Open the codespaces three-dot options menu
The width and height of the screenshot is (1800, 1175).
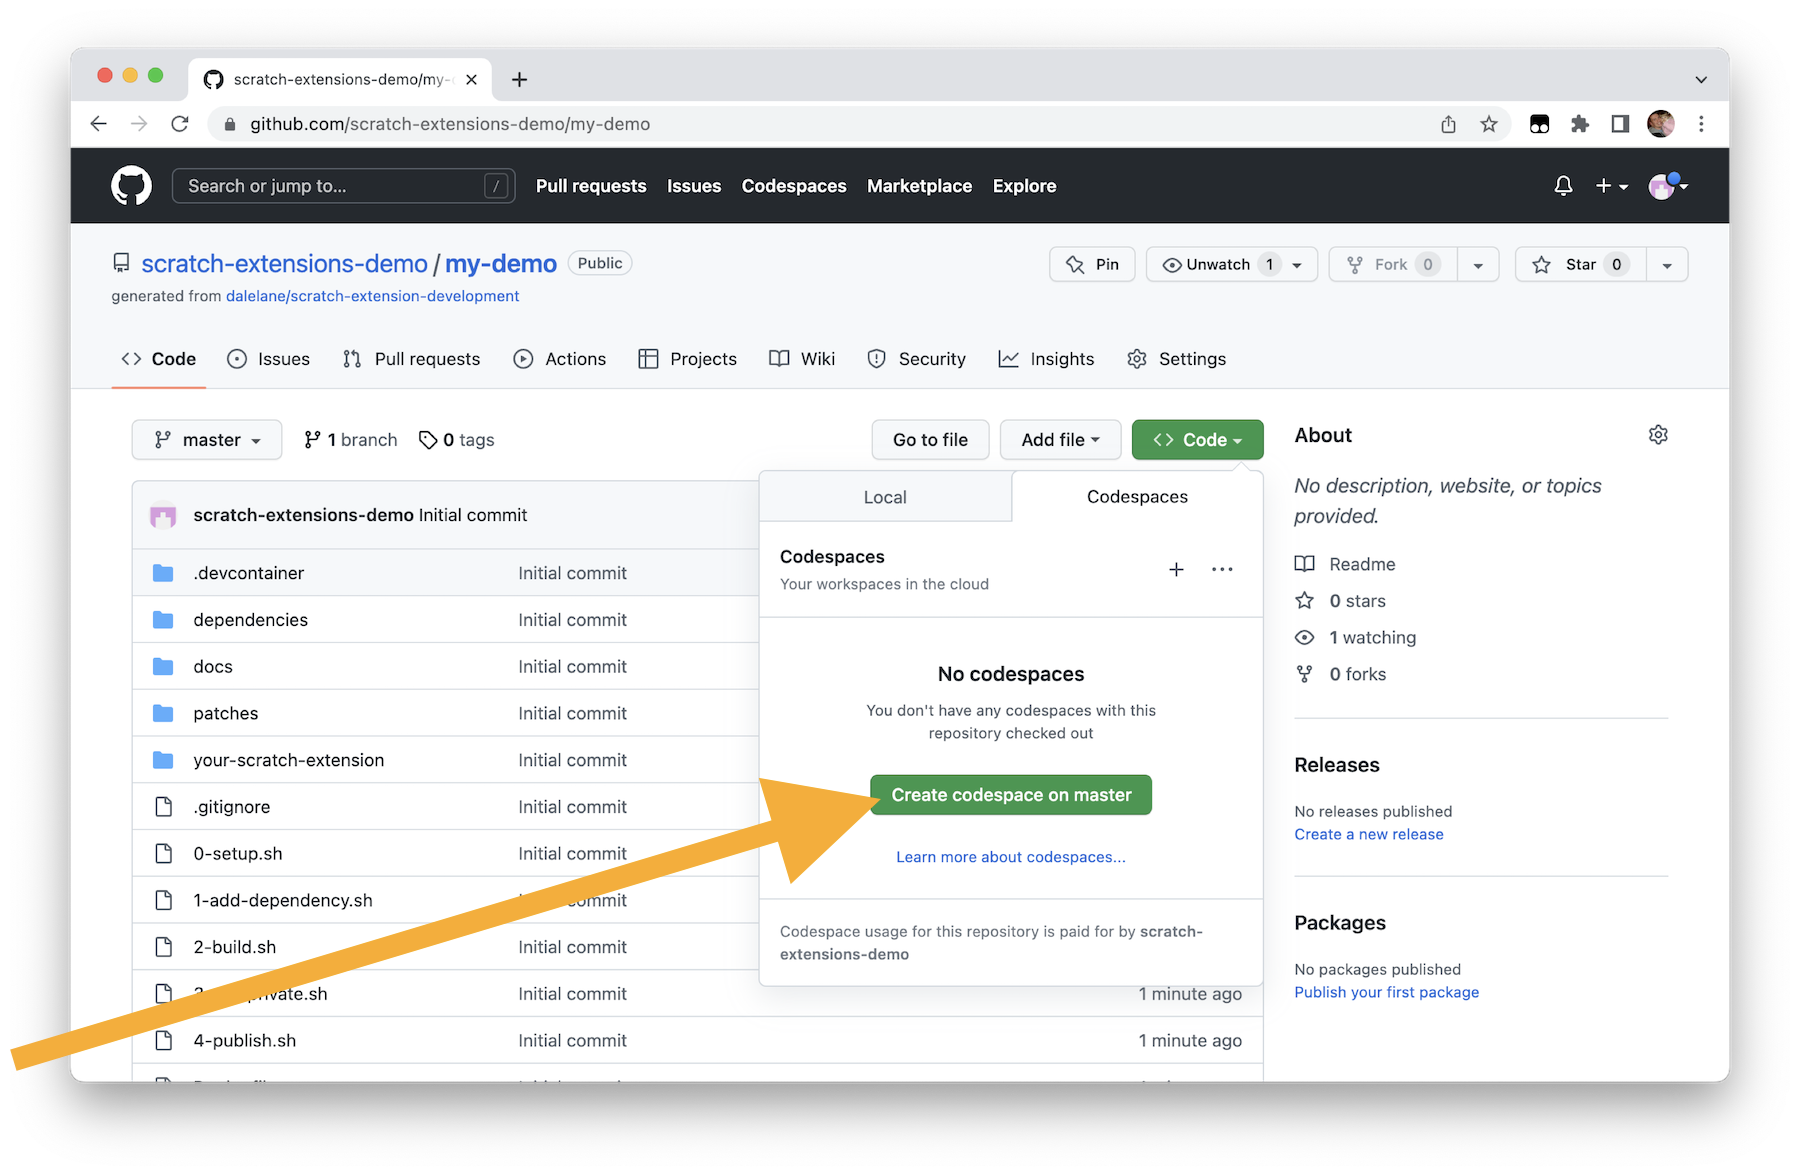(x=1222, y=569)
